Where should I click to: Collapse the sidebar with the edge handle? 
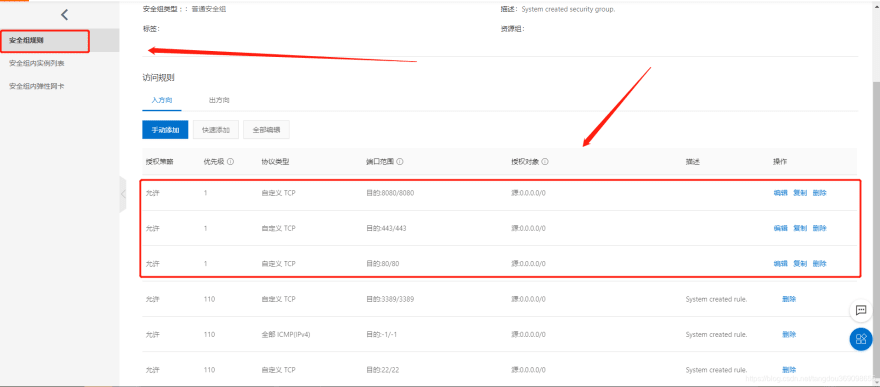pos(123,194)
